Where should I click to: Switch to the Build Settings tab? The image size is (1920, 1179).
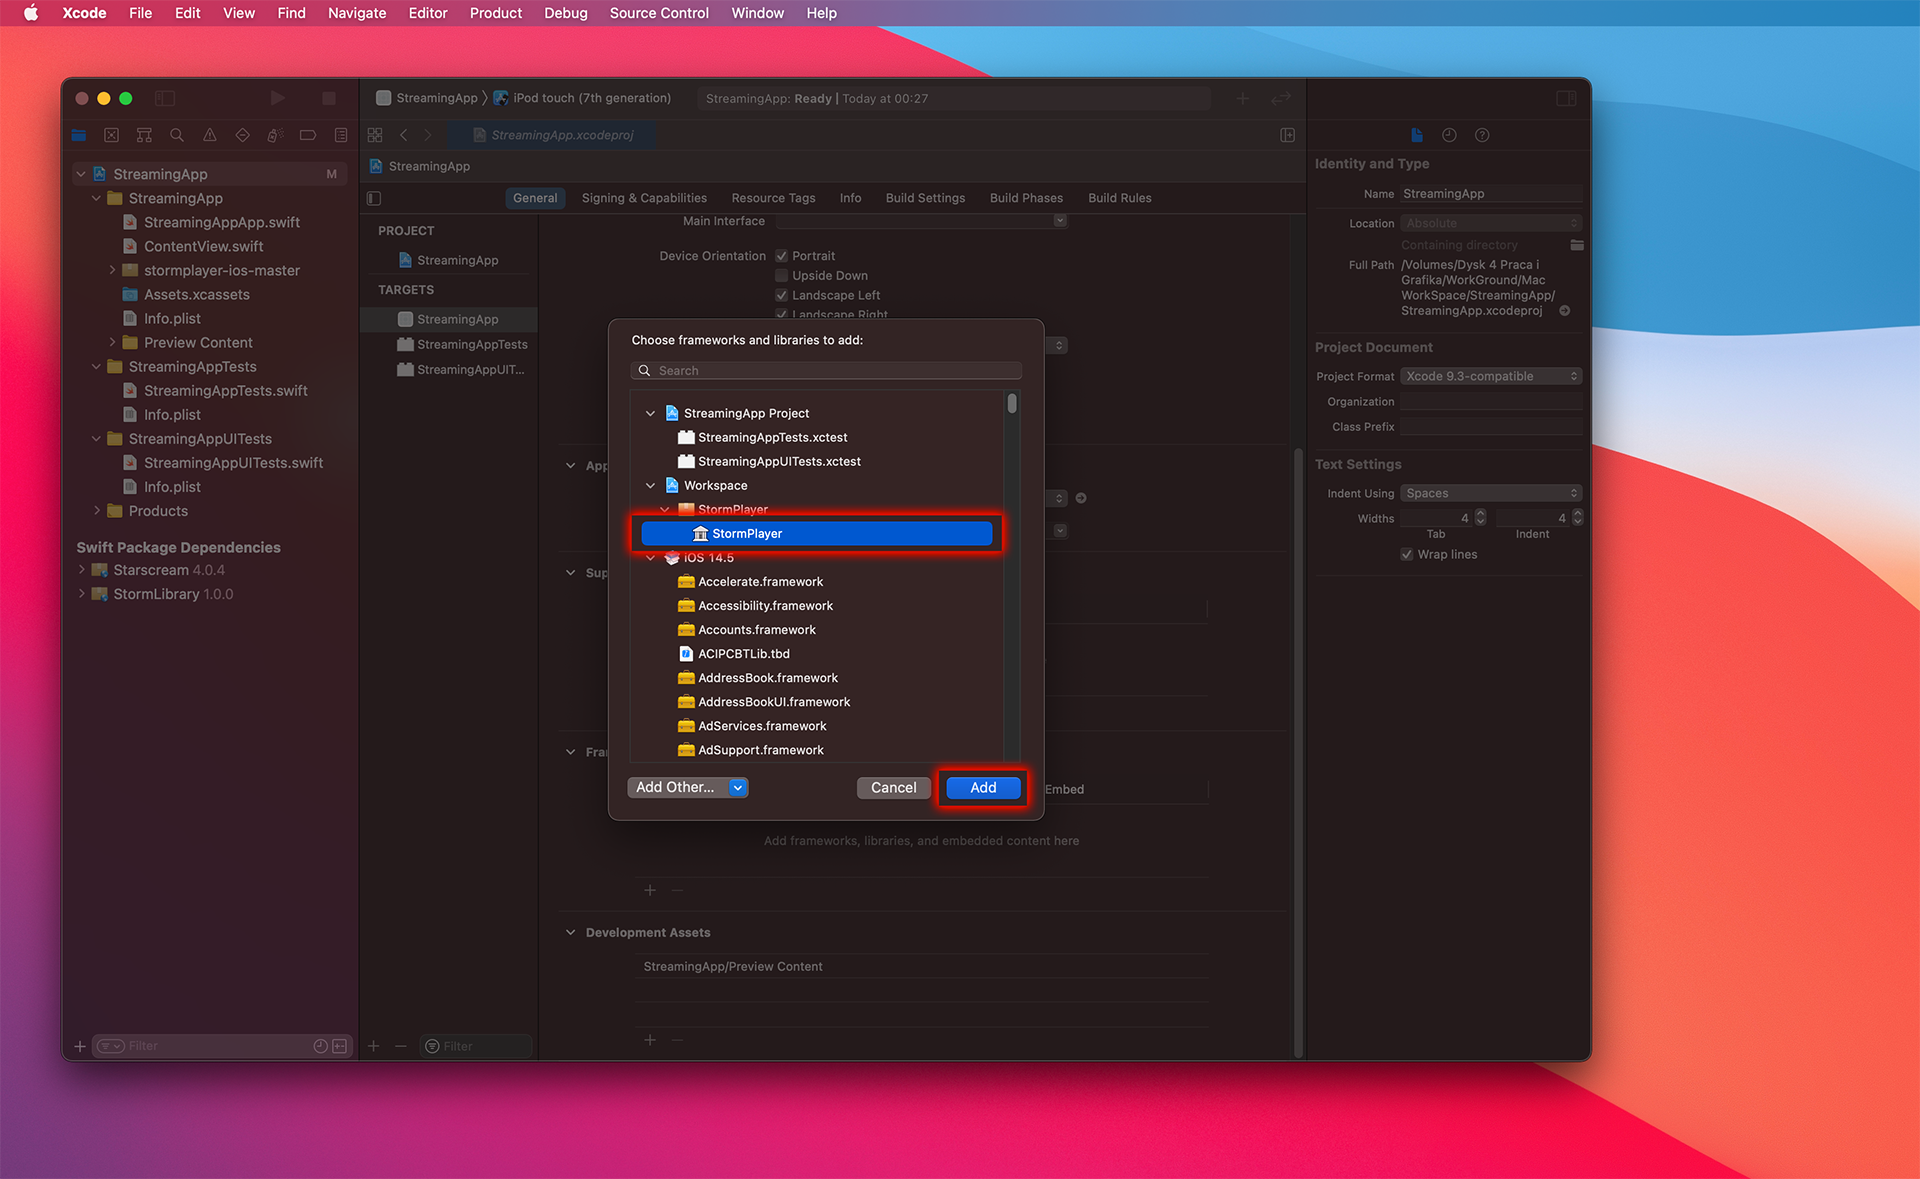[x=925, y=198]
